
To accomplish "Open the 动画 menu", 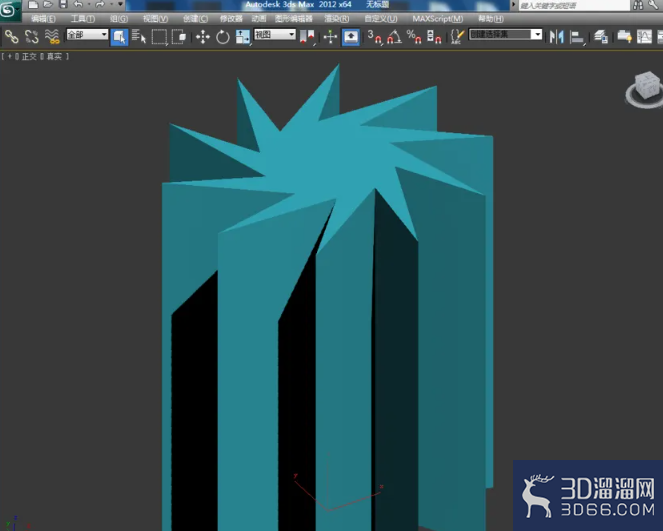I will (x=259, y=19).
